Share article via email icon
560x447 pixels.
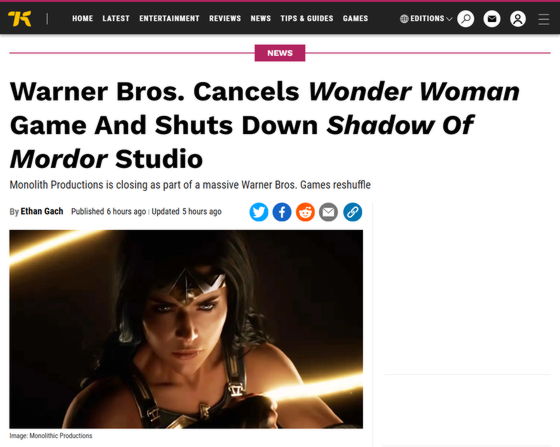pos(328,212)
